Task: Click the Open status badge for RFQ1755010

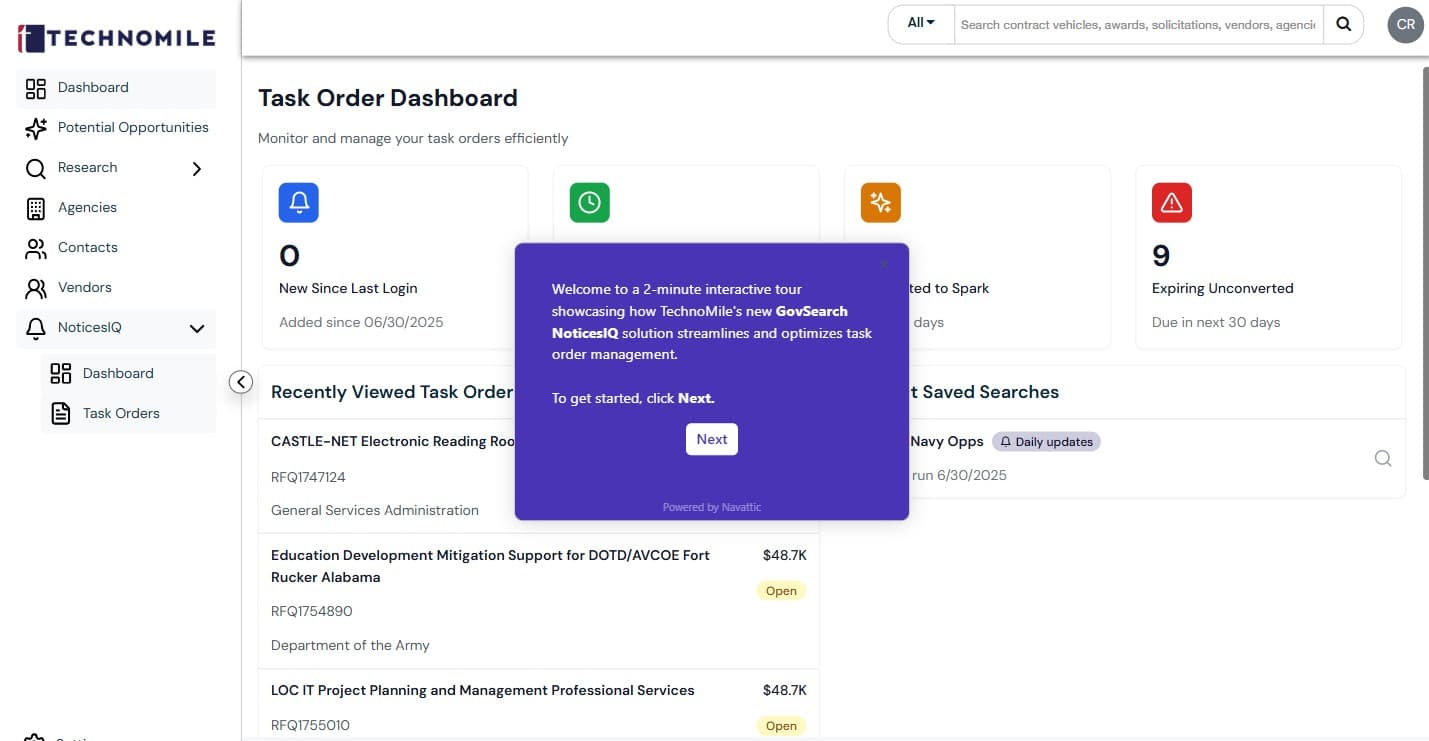Action: point(781,726)
